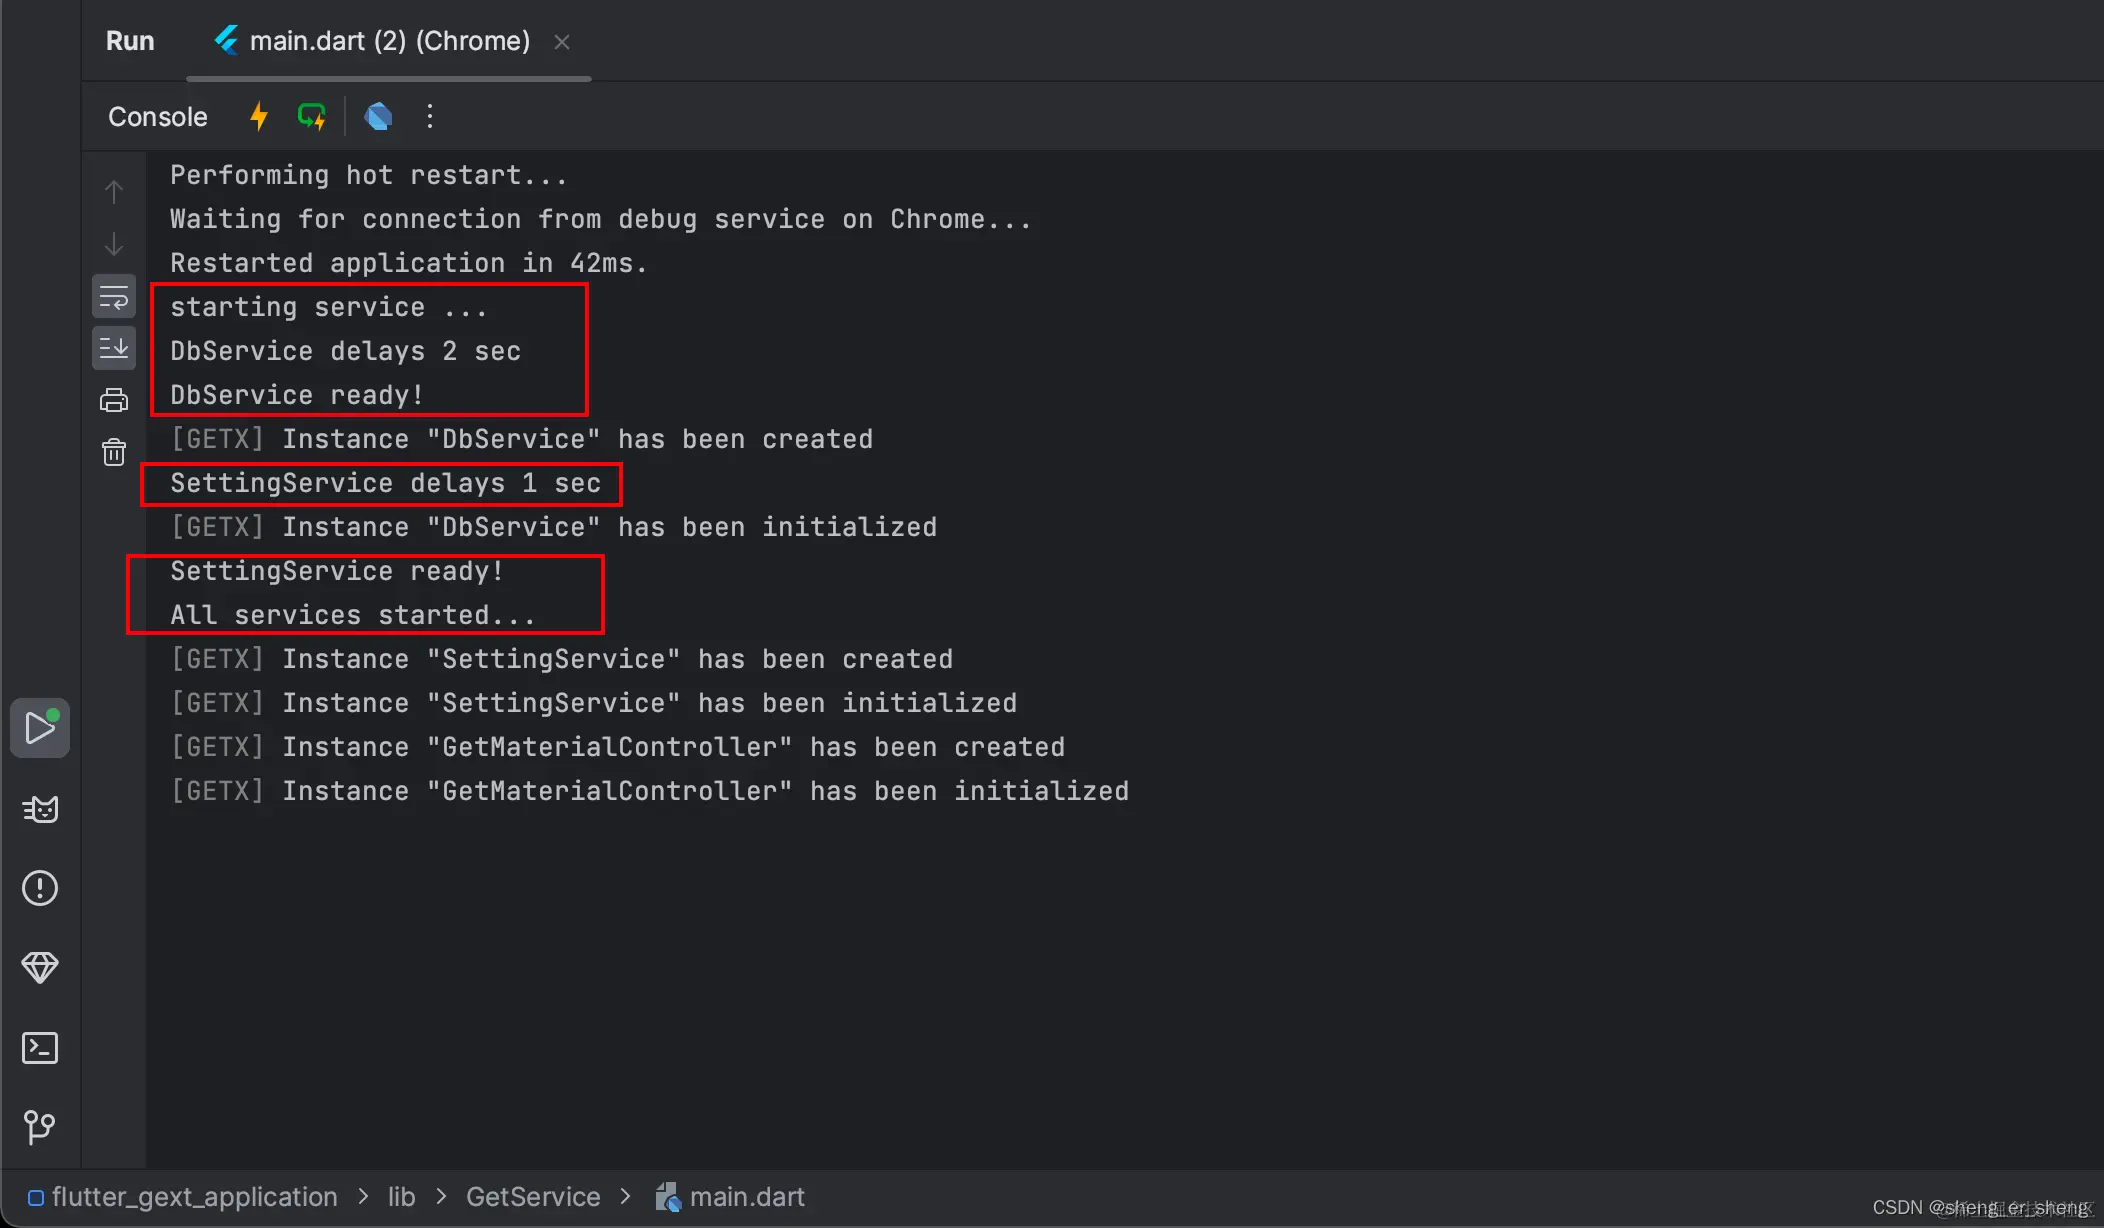The height and width of the screenshot is (1228, 2104).
Task: Open Dart DevTools icon in console toolbar
Action: (x=378, y=116)
